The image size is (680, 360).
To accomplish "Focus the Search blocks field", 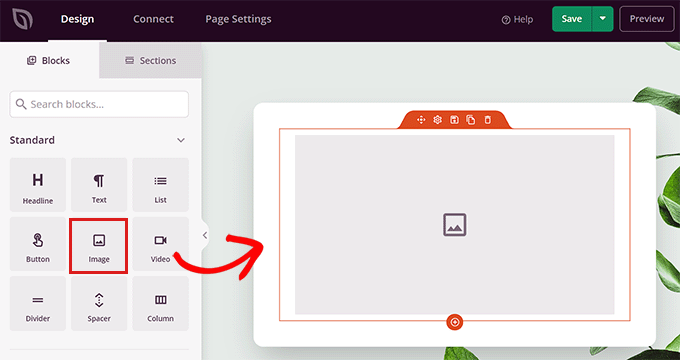I will [x=99, y=104].
